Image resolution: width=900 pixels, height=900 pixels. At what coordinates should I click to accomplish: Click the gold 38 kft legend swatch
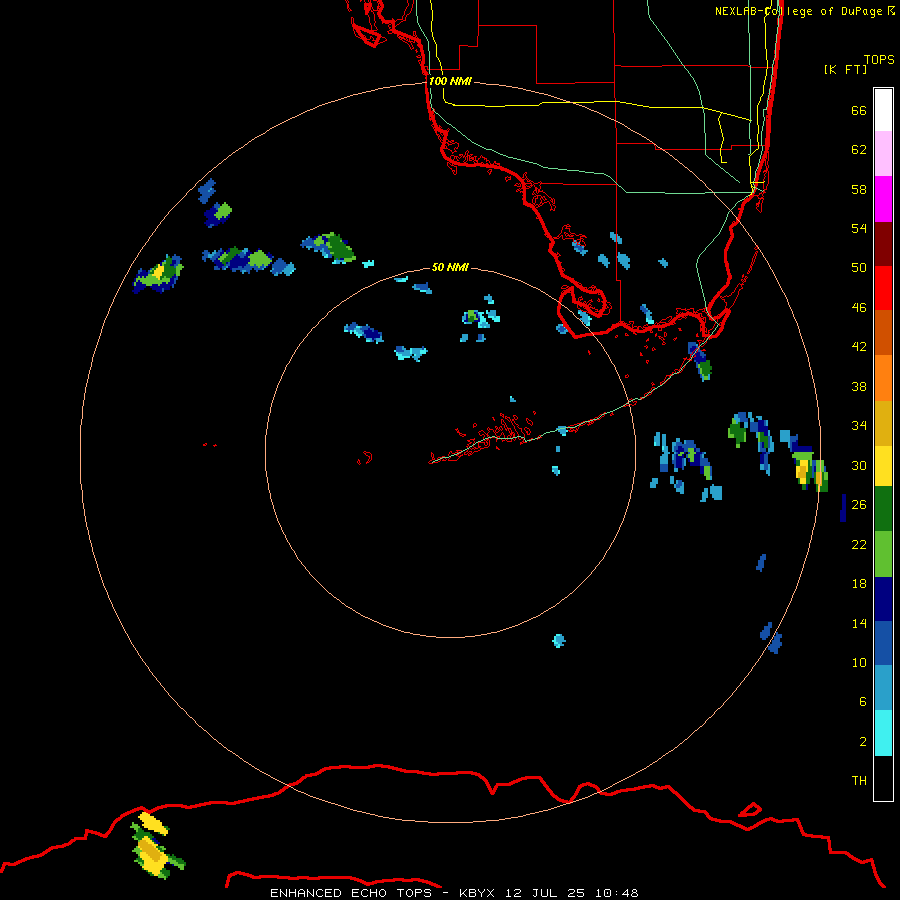coord(883,422)
